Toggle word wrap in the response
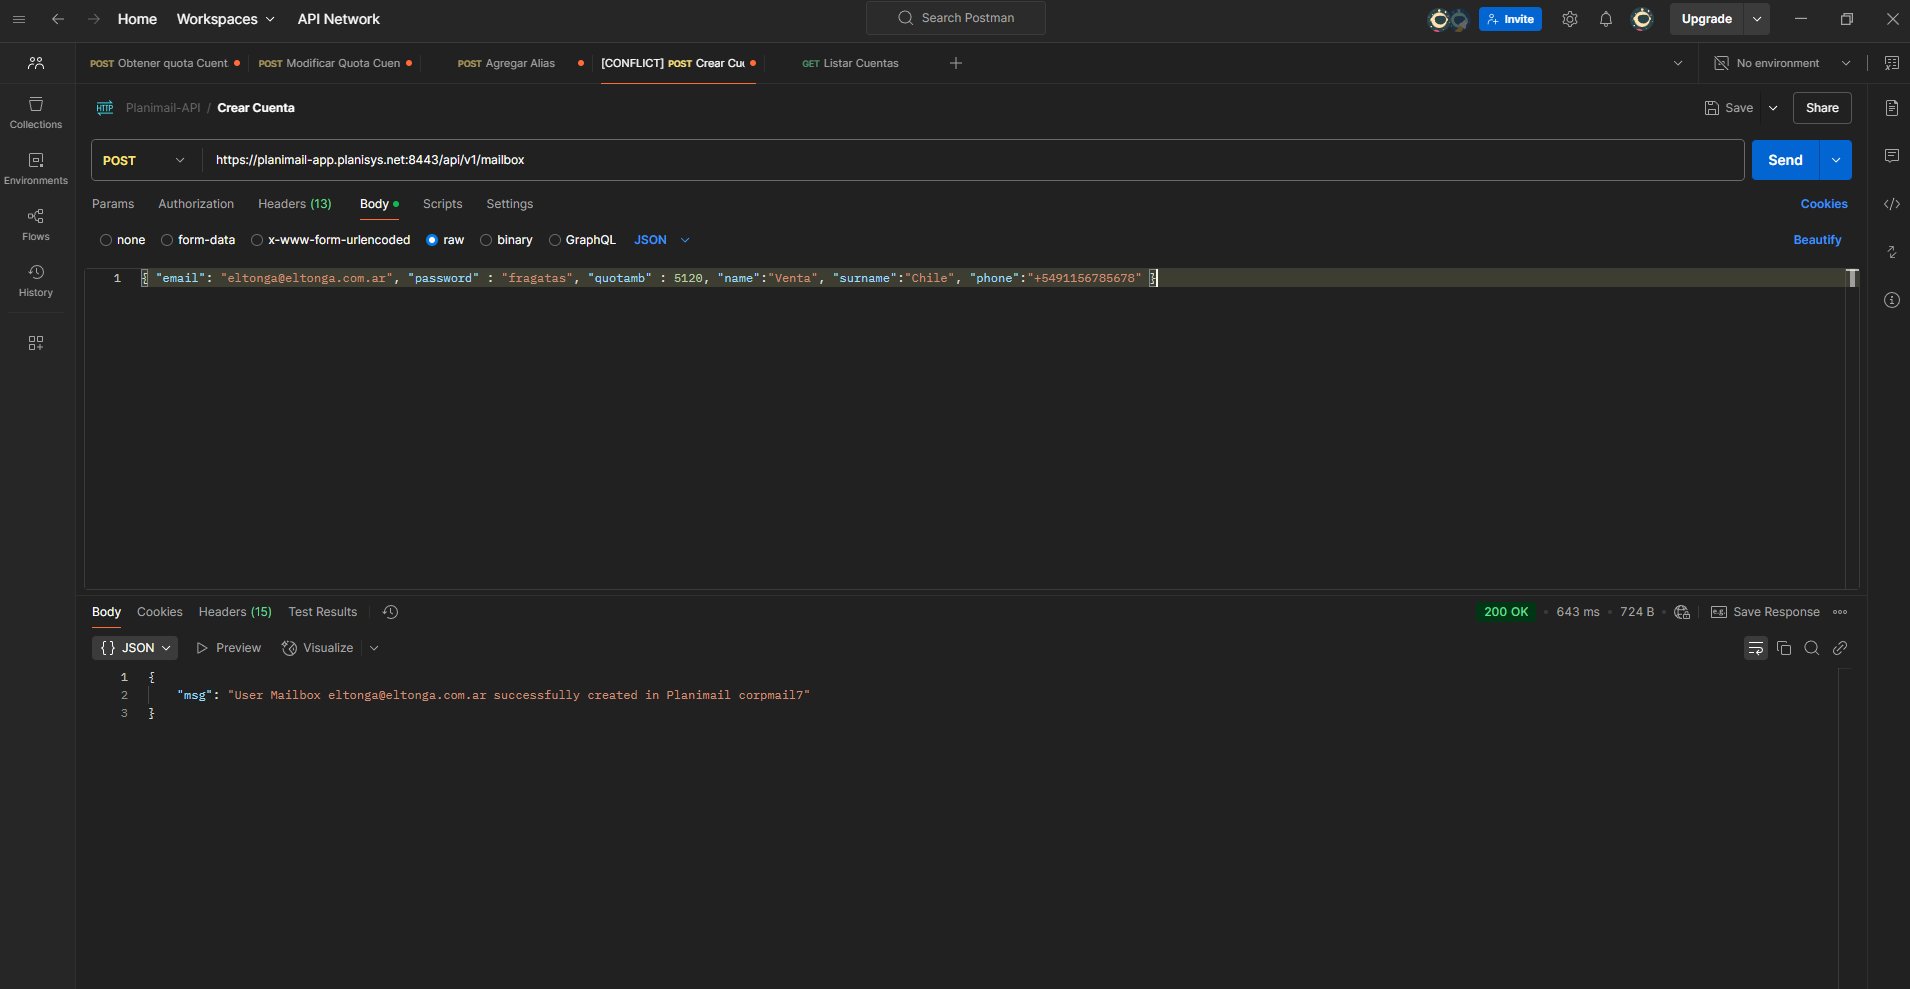 coord(1756,648)
